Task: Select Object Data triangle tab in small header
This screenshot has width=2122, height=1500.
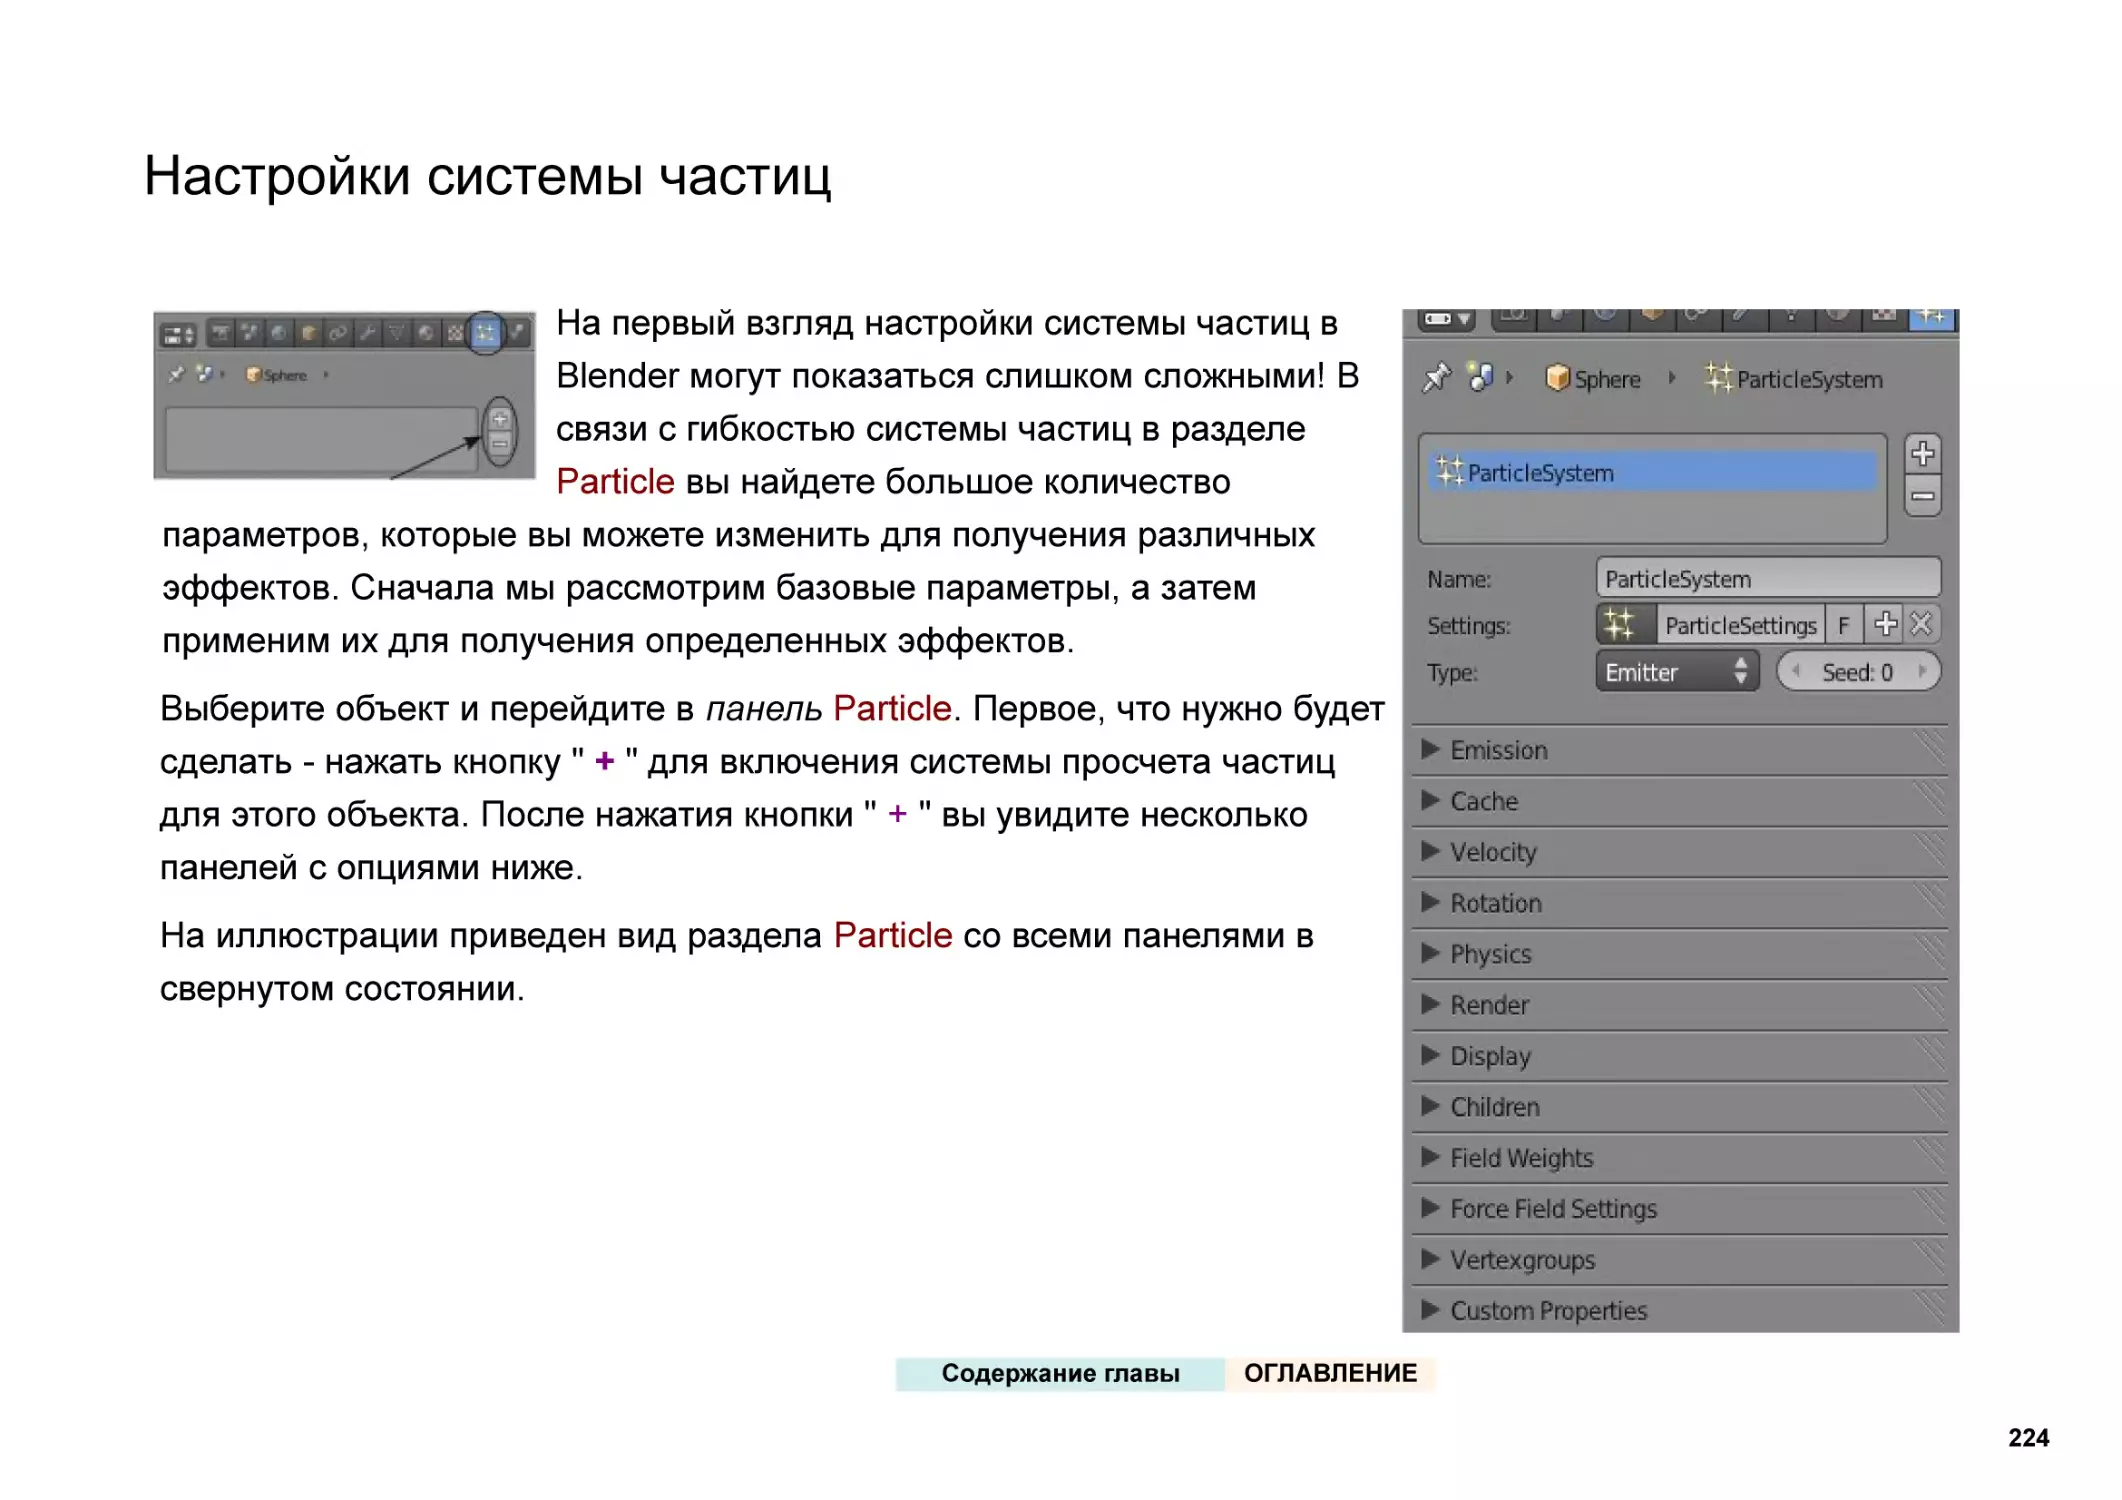Action: pos(397,334)
